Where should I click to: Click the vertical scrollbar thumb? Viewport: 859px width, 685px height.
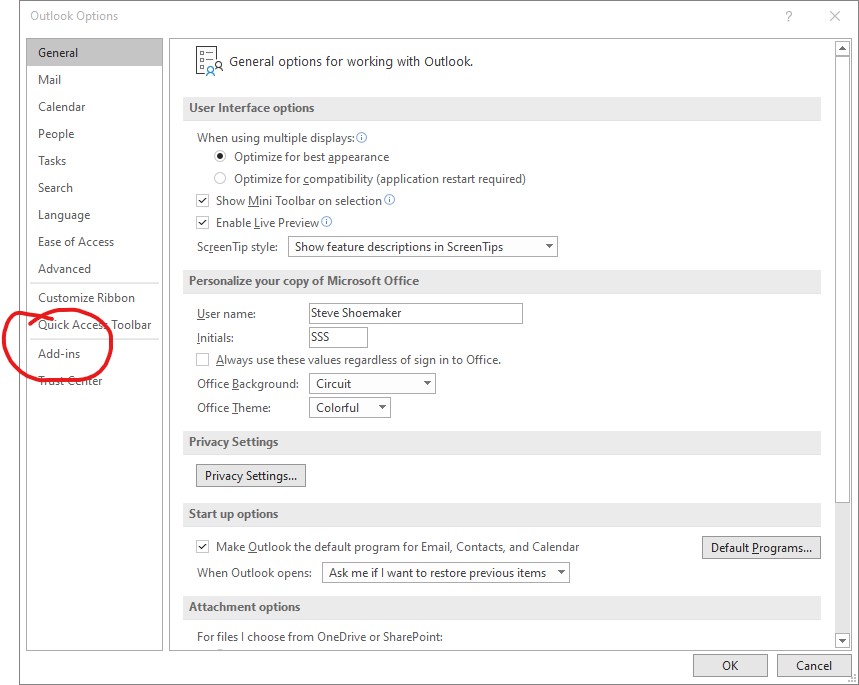(842, 279)
